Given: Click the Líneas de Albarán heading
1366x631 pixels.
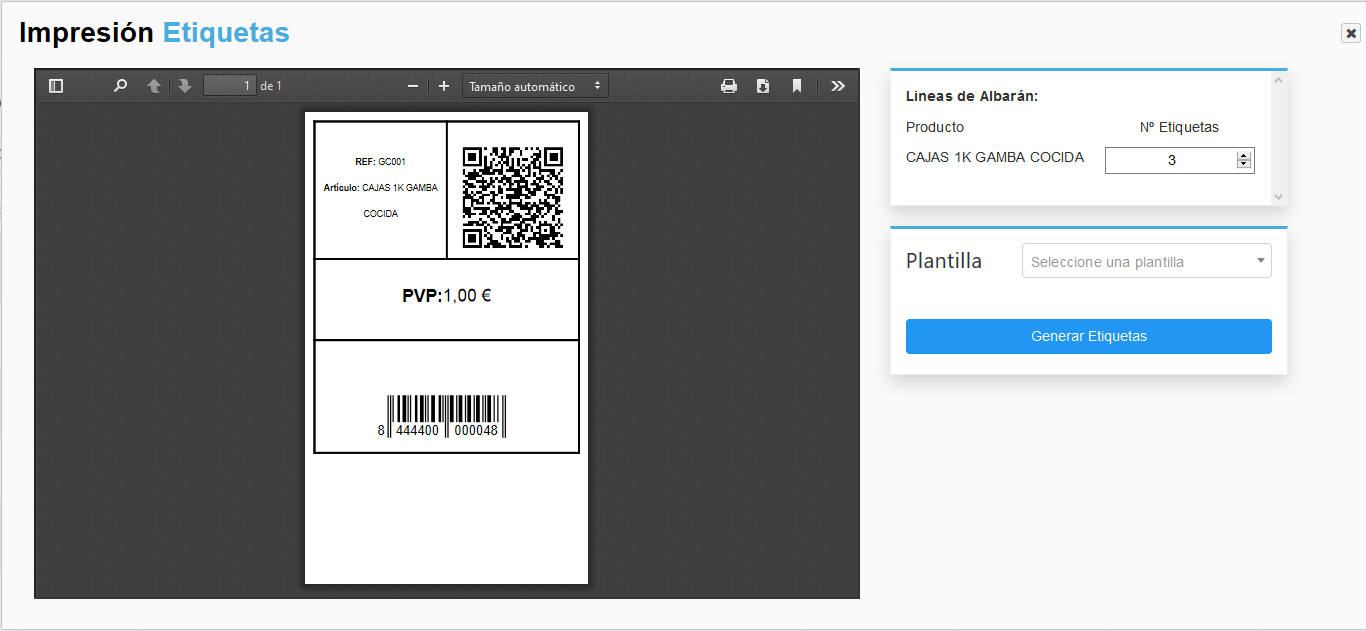Looking at the screenshot, I should [x=972, y=96].
